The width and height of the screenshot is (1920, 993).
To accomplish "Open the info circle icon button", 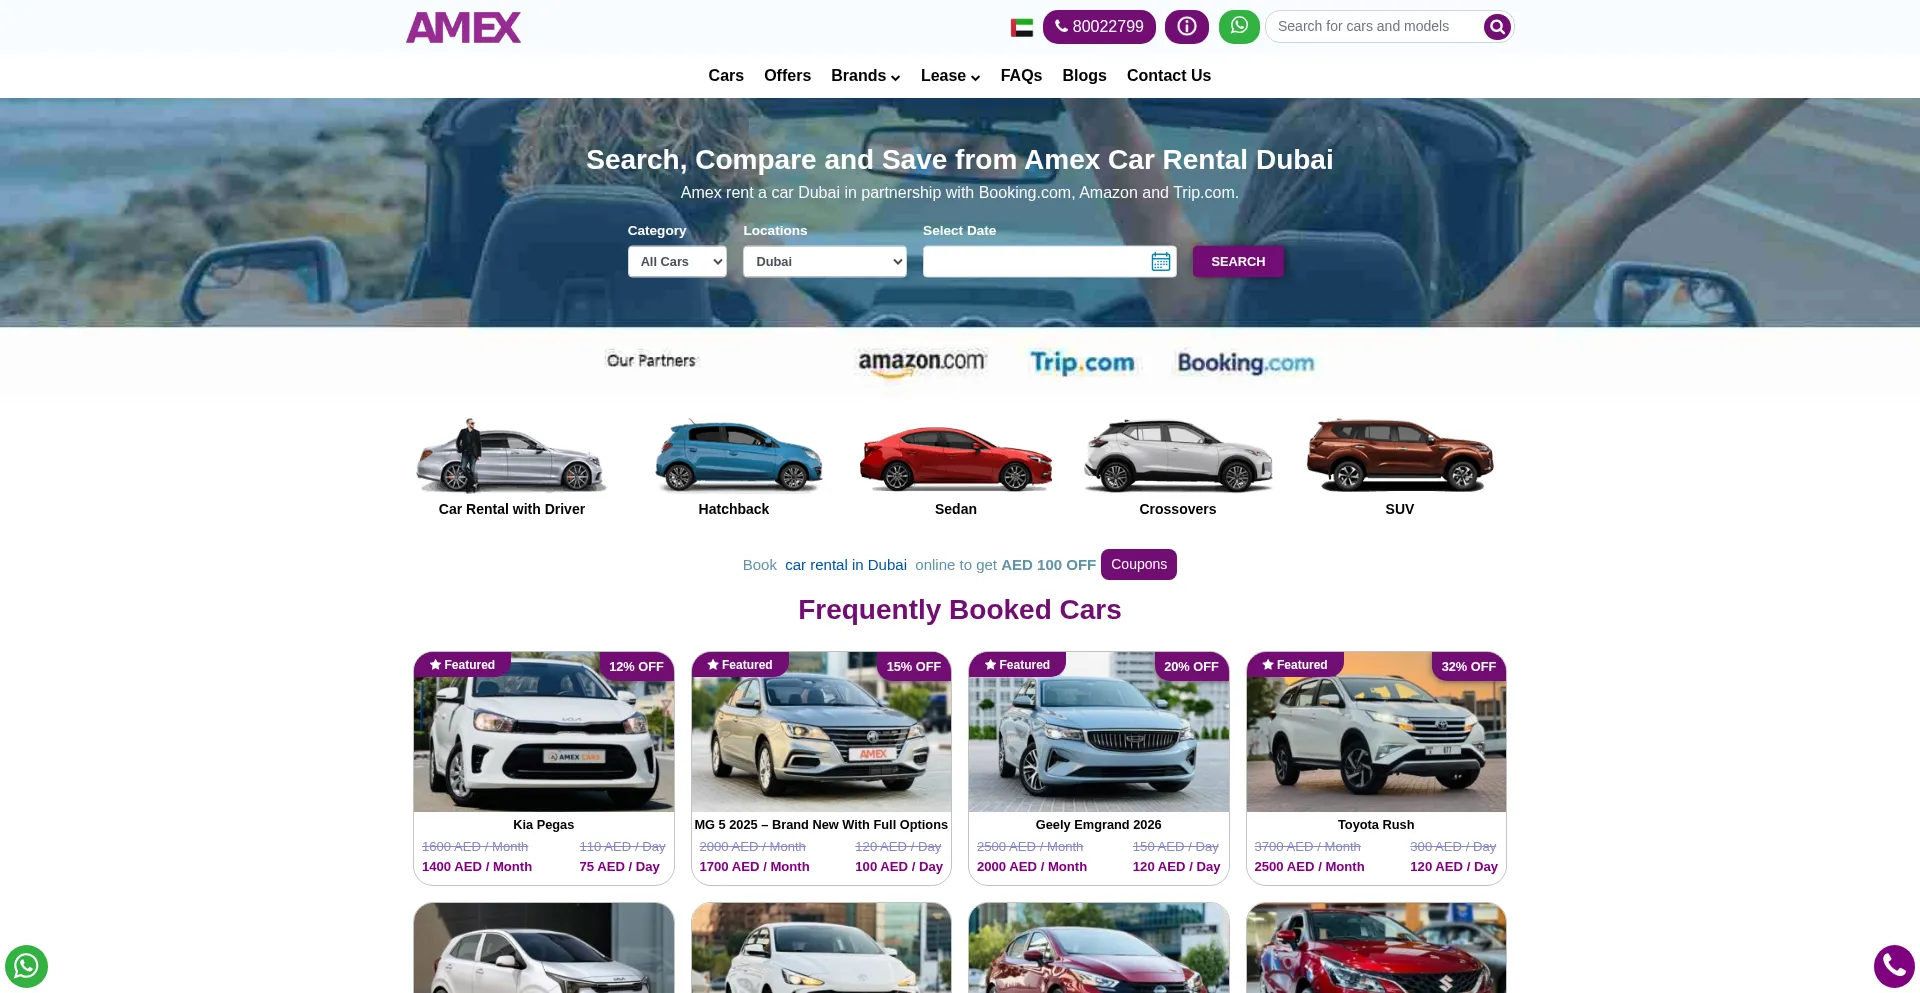I will tap(1187, 27).
